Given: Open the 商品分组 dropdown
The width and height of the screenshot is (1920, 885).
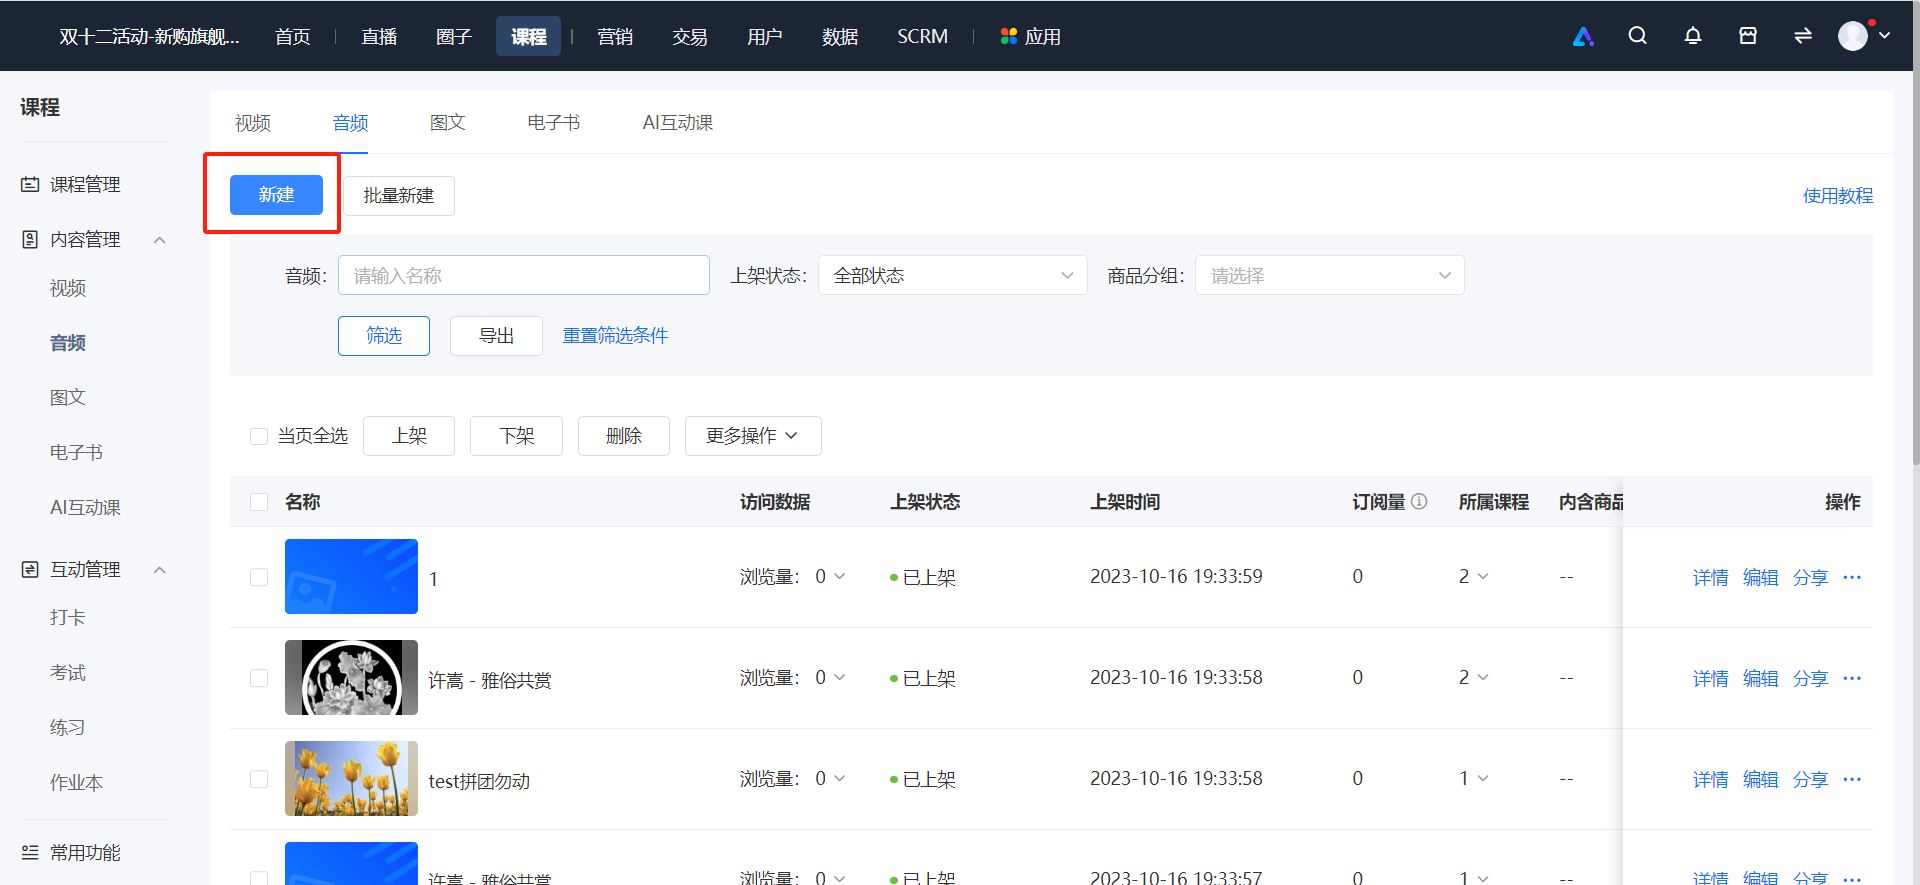Looking at the screenshot, I should click(1329, 275).
